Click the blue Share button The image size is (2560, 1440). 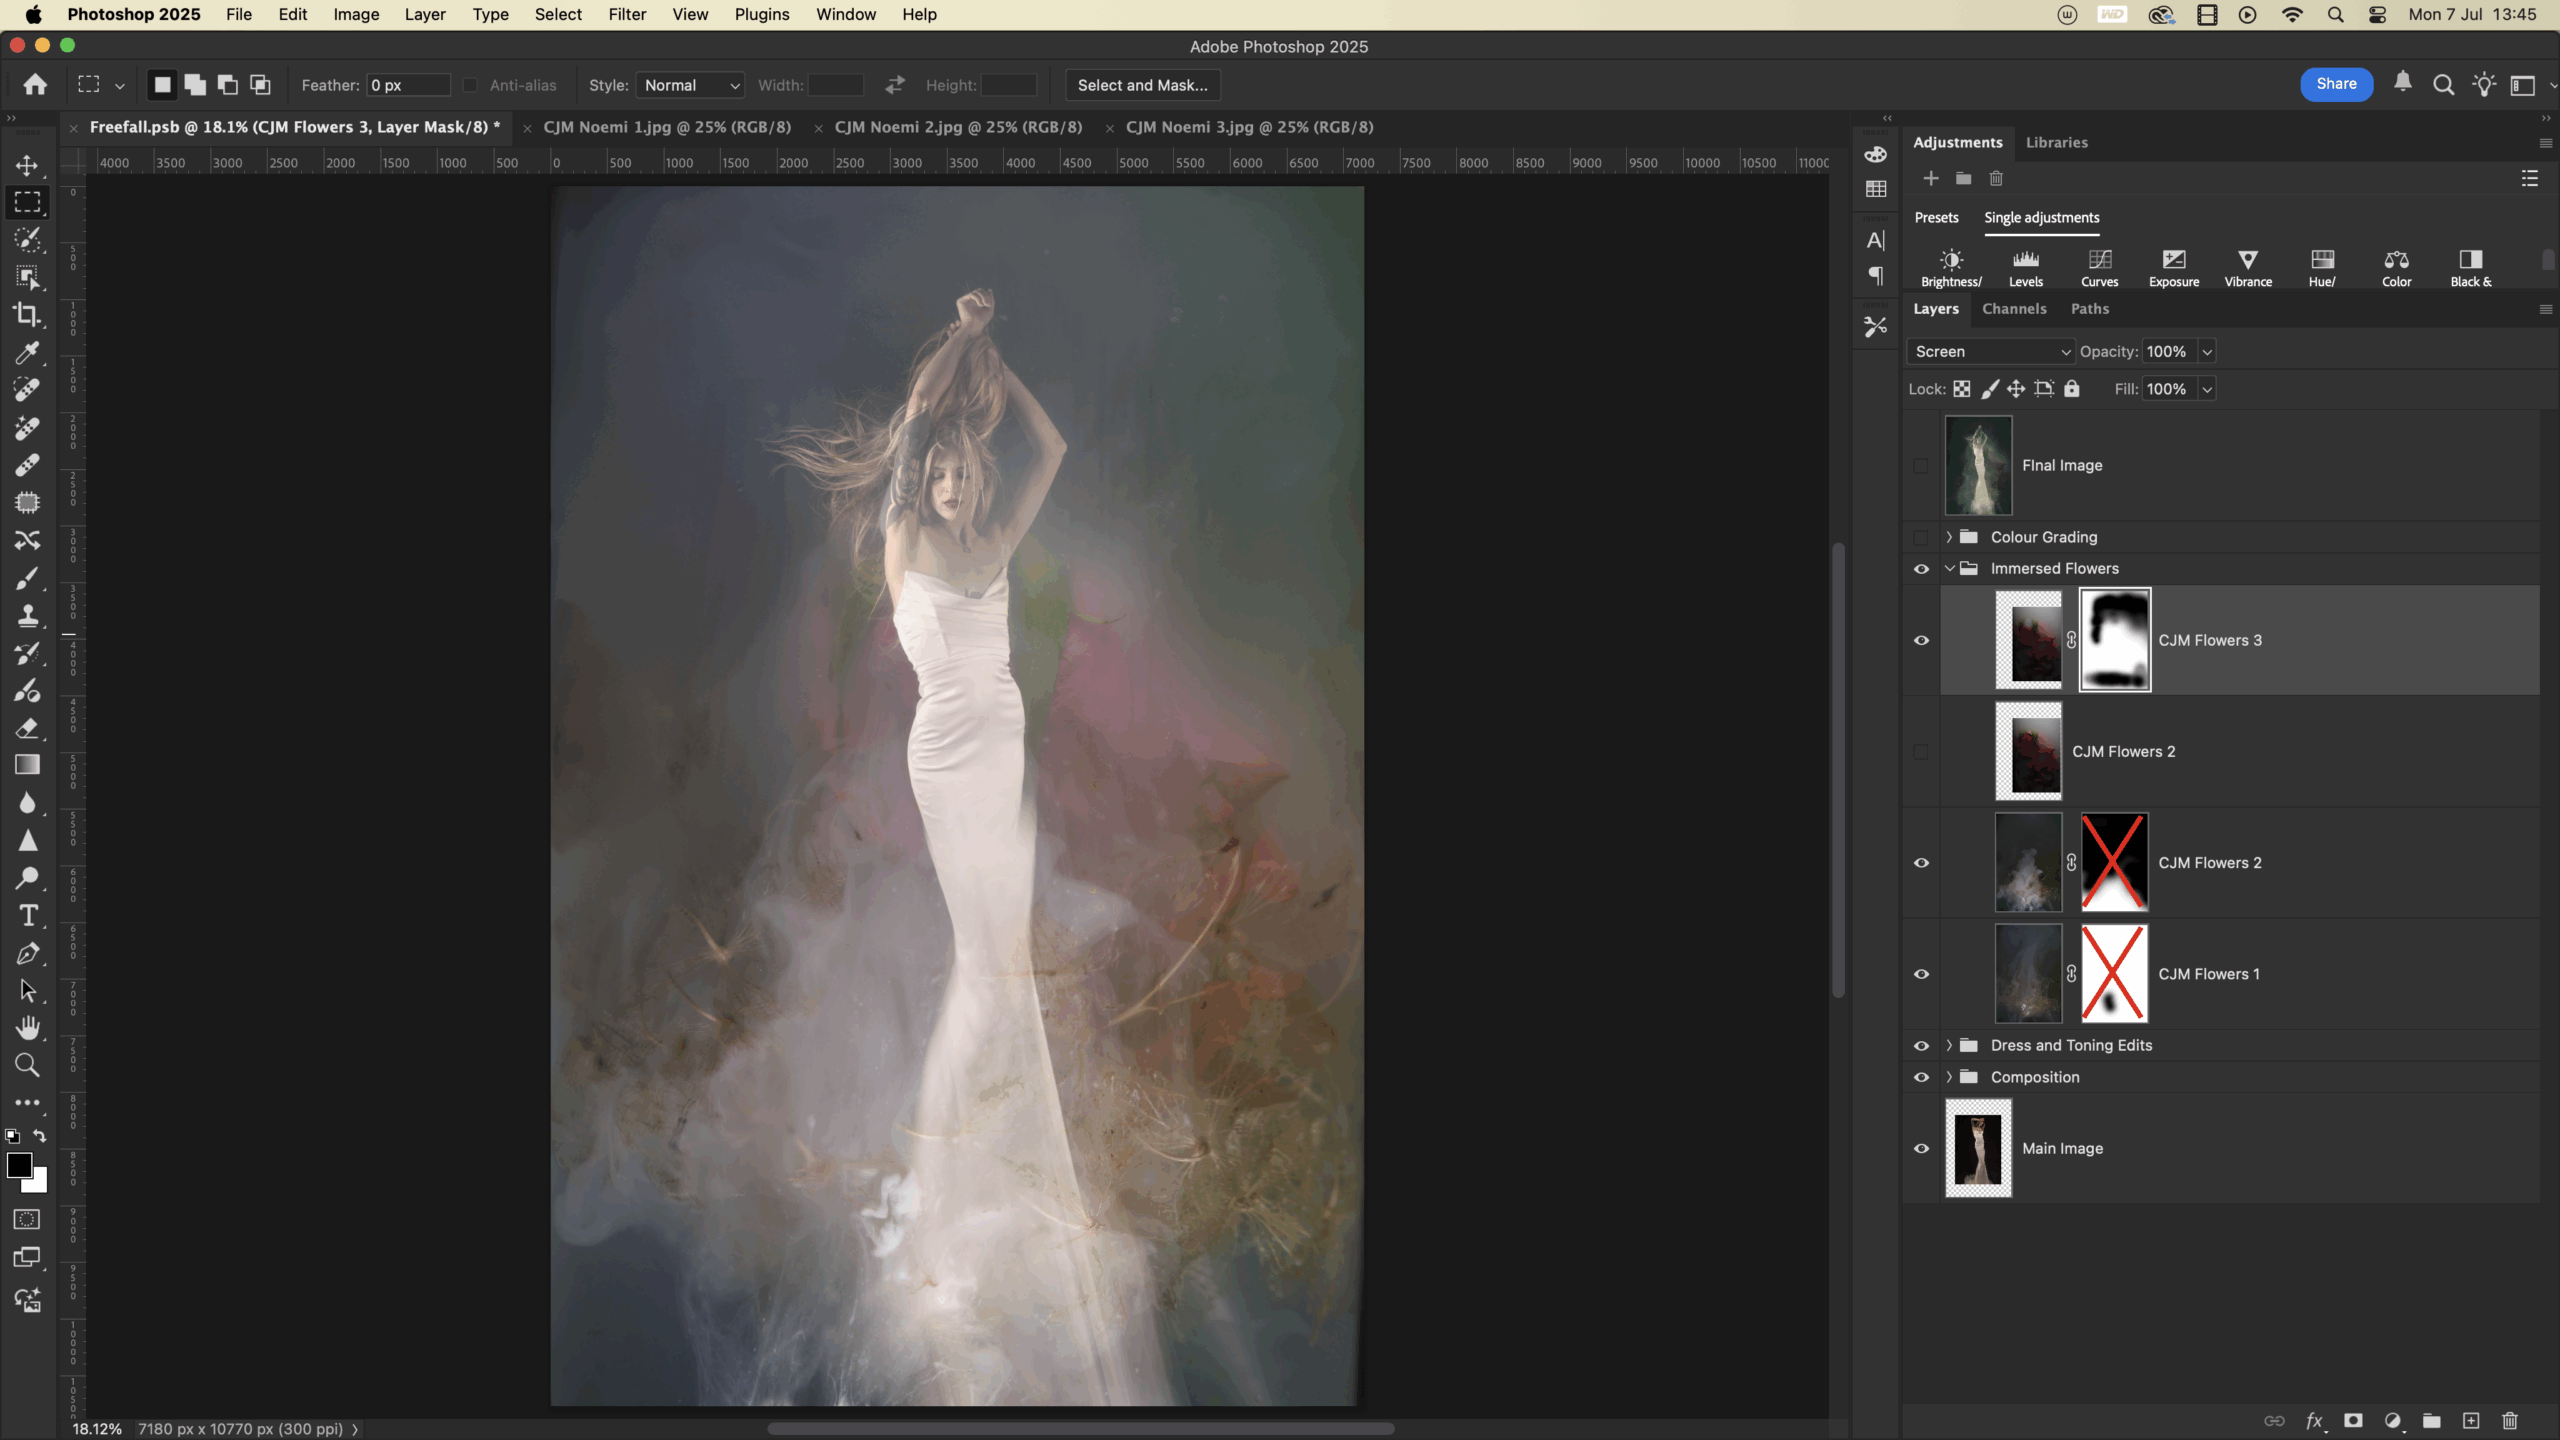(2336, 85)
